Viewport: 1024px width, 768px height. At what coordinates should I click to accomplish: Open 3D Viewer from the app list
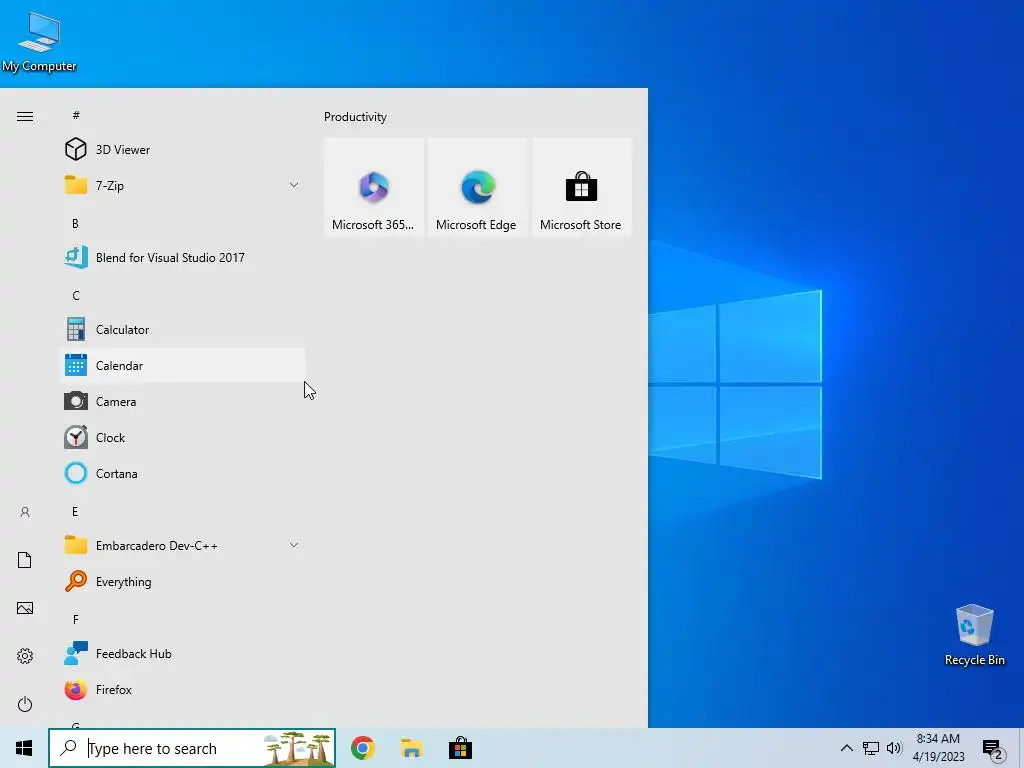pos(183,150)
